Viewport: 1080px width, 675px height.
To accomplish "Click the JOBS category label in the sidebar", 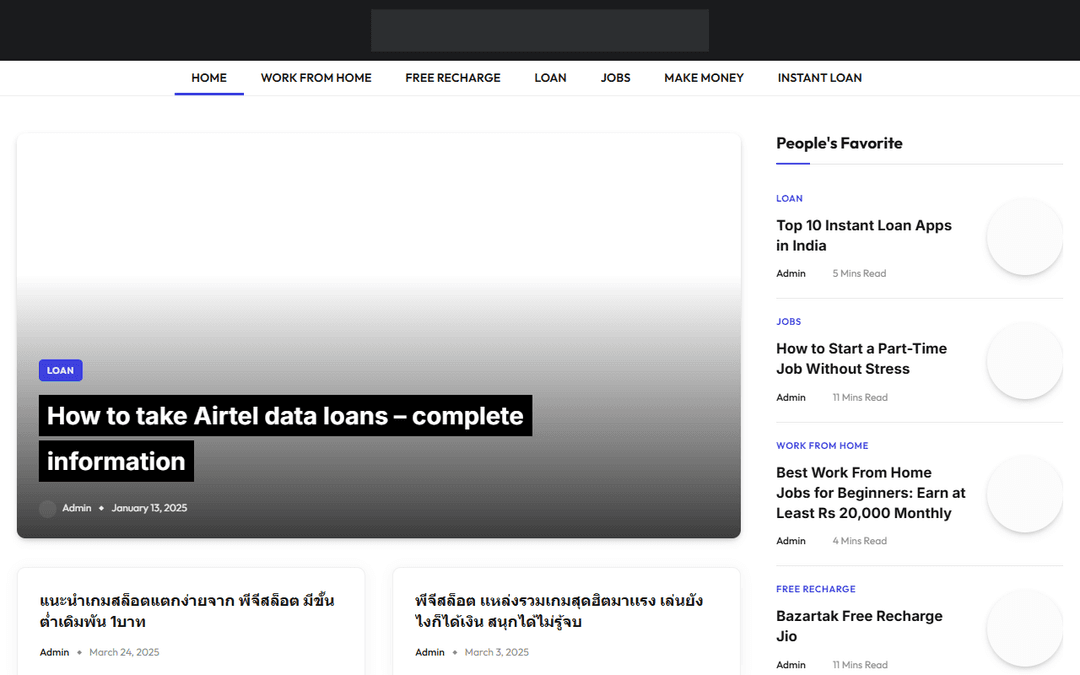I will 789,322.
